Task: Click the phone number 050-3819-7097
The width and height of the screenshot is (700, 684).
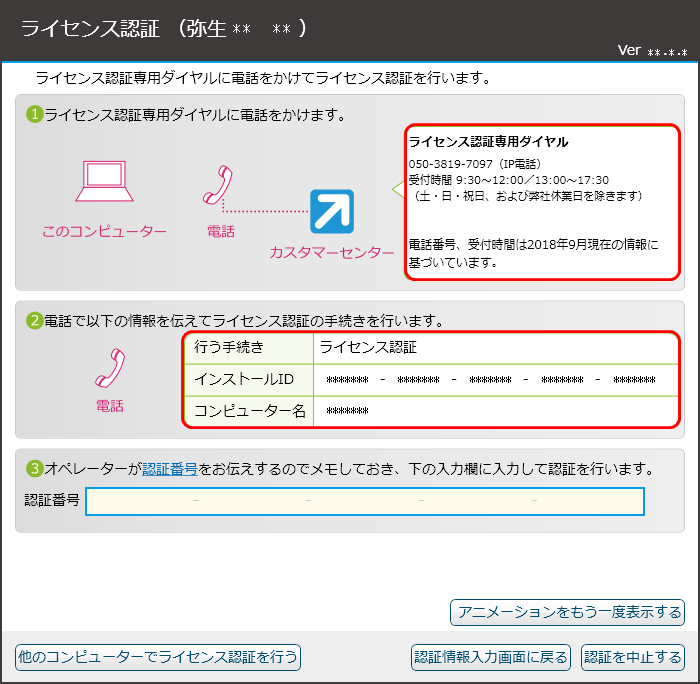Action: pyautogui.click(x=449, y=163)
